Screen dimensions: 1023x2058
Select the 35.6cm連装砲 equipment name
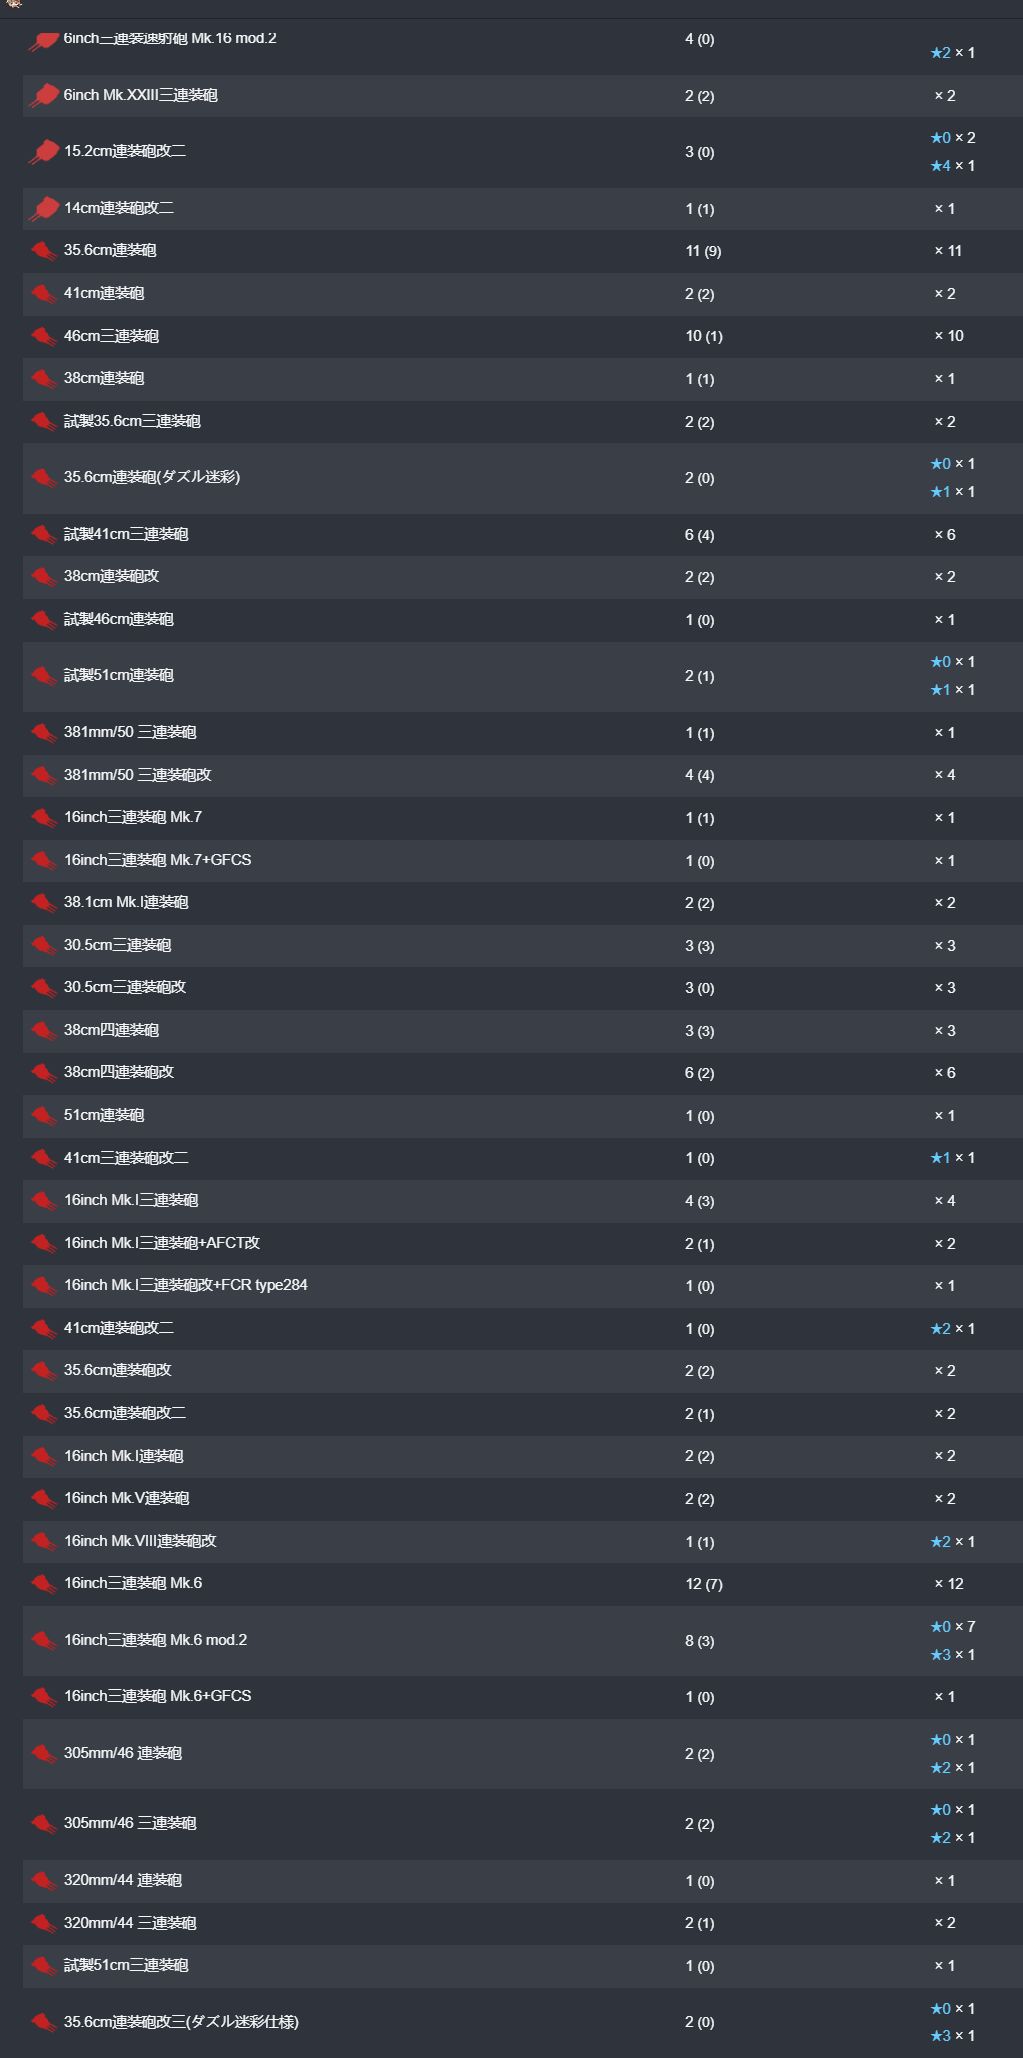pos(110,250)
